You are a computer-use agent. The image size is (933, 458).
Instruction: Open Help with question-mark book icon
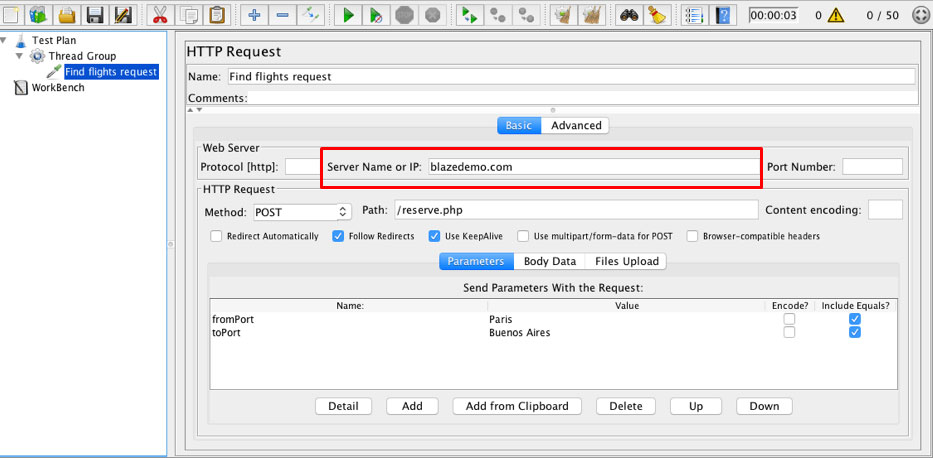[722, 14]
